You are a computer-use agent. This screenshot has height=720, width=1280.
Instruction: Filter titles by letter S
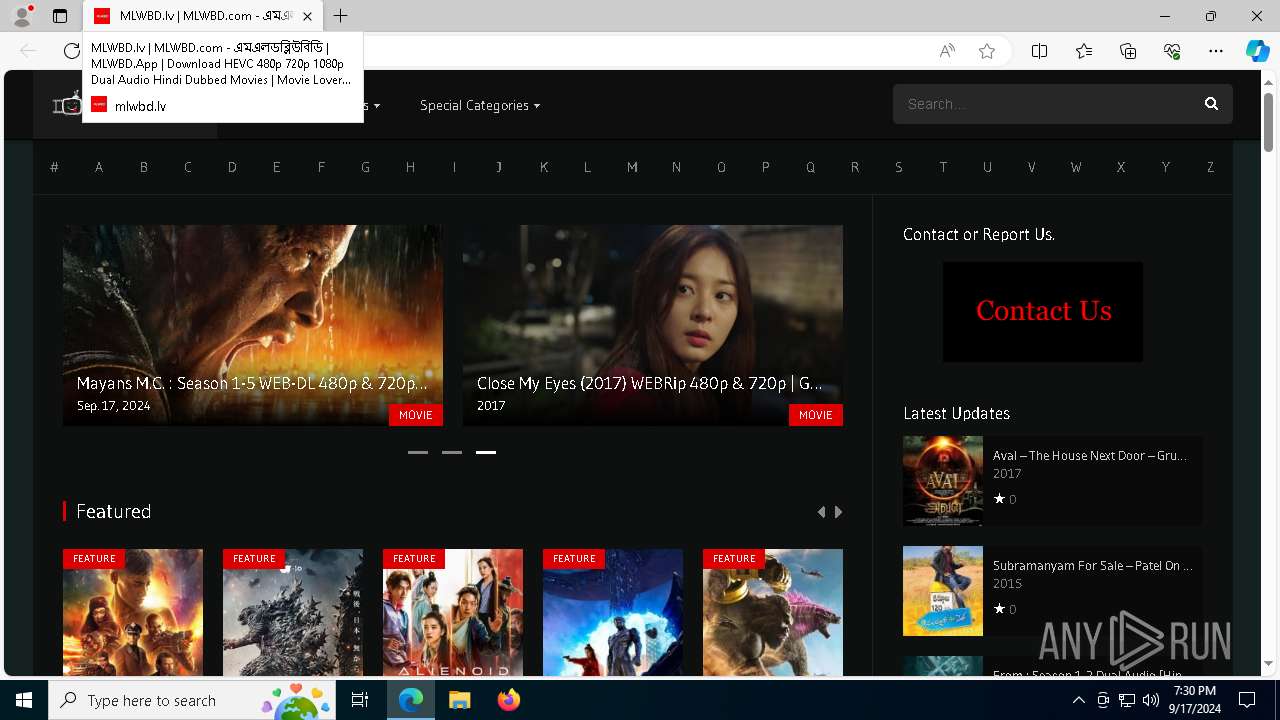tap(899, 167)
